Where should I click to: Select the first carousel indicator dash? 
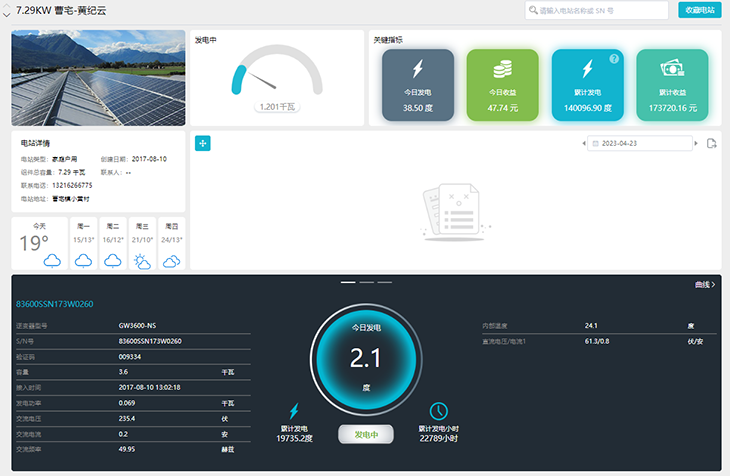point(348,283)
